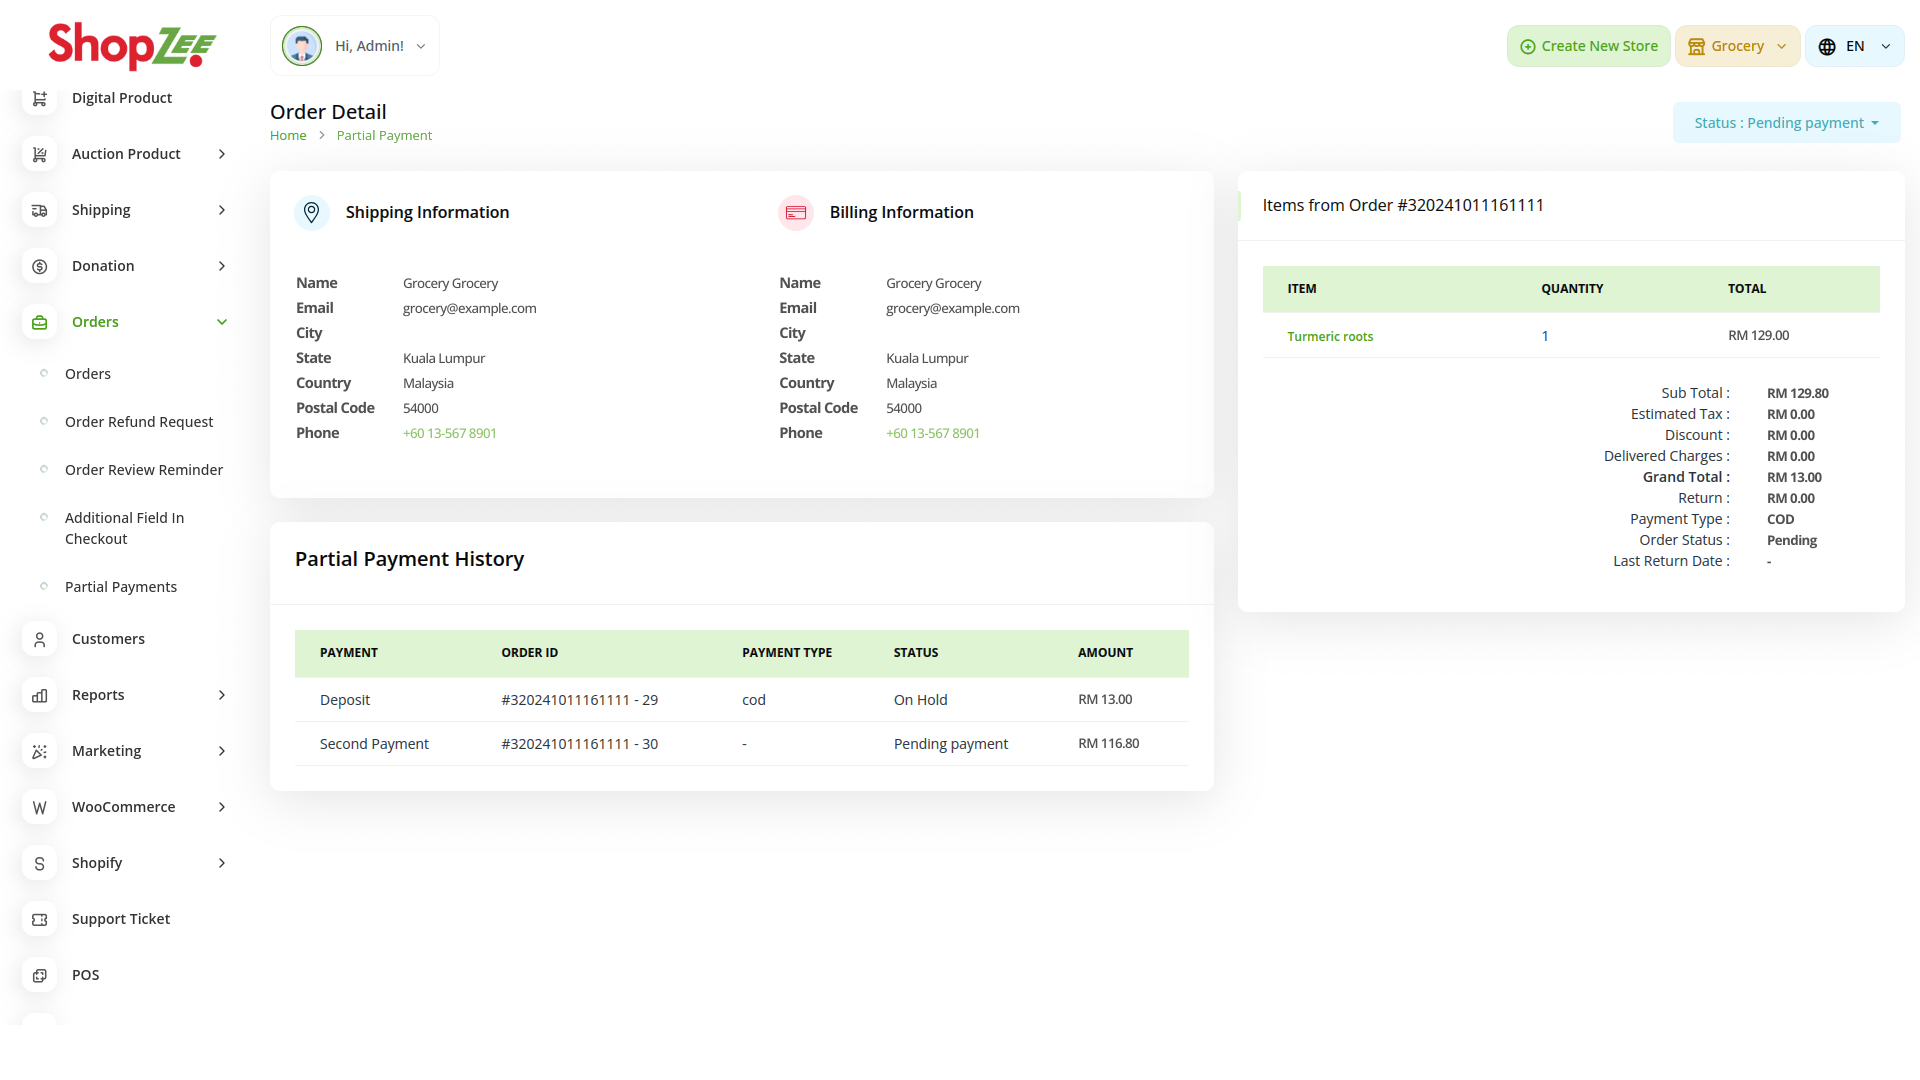Click the Auction Product cart icon
1920x1080 pixels.
coord(40,154)
